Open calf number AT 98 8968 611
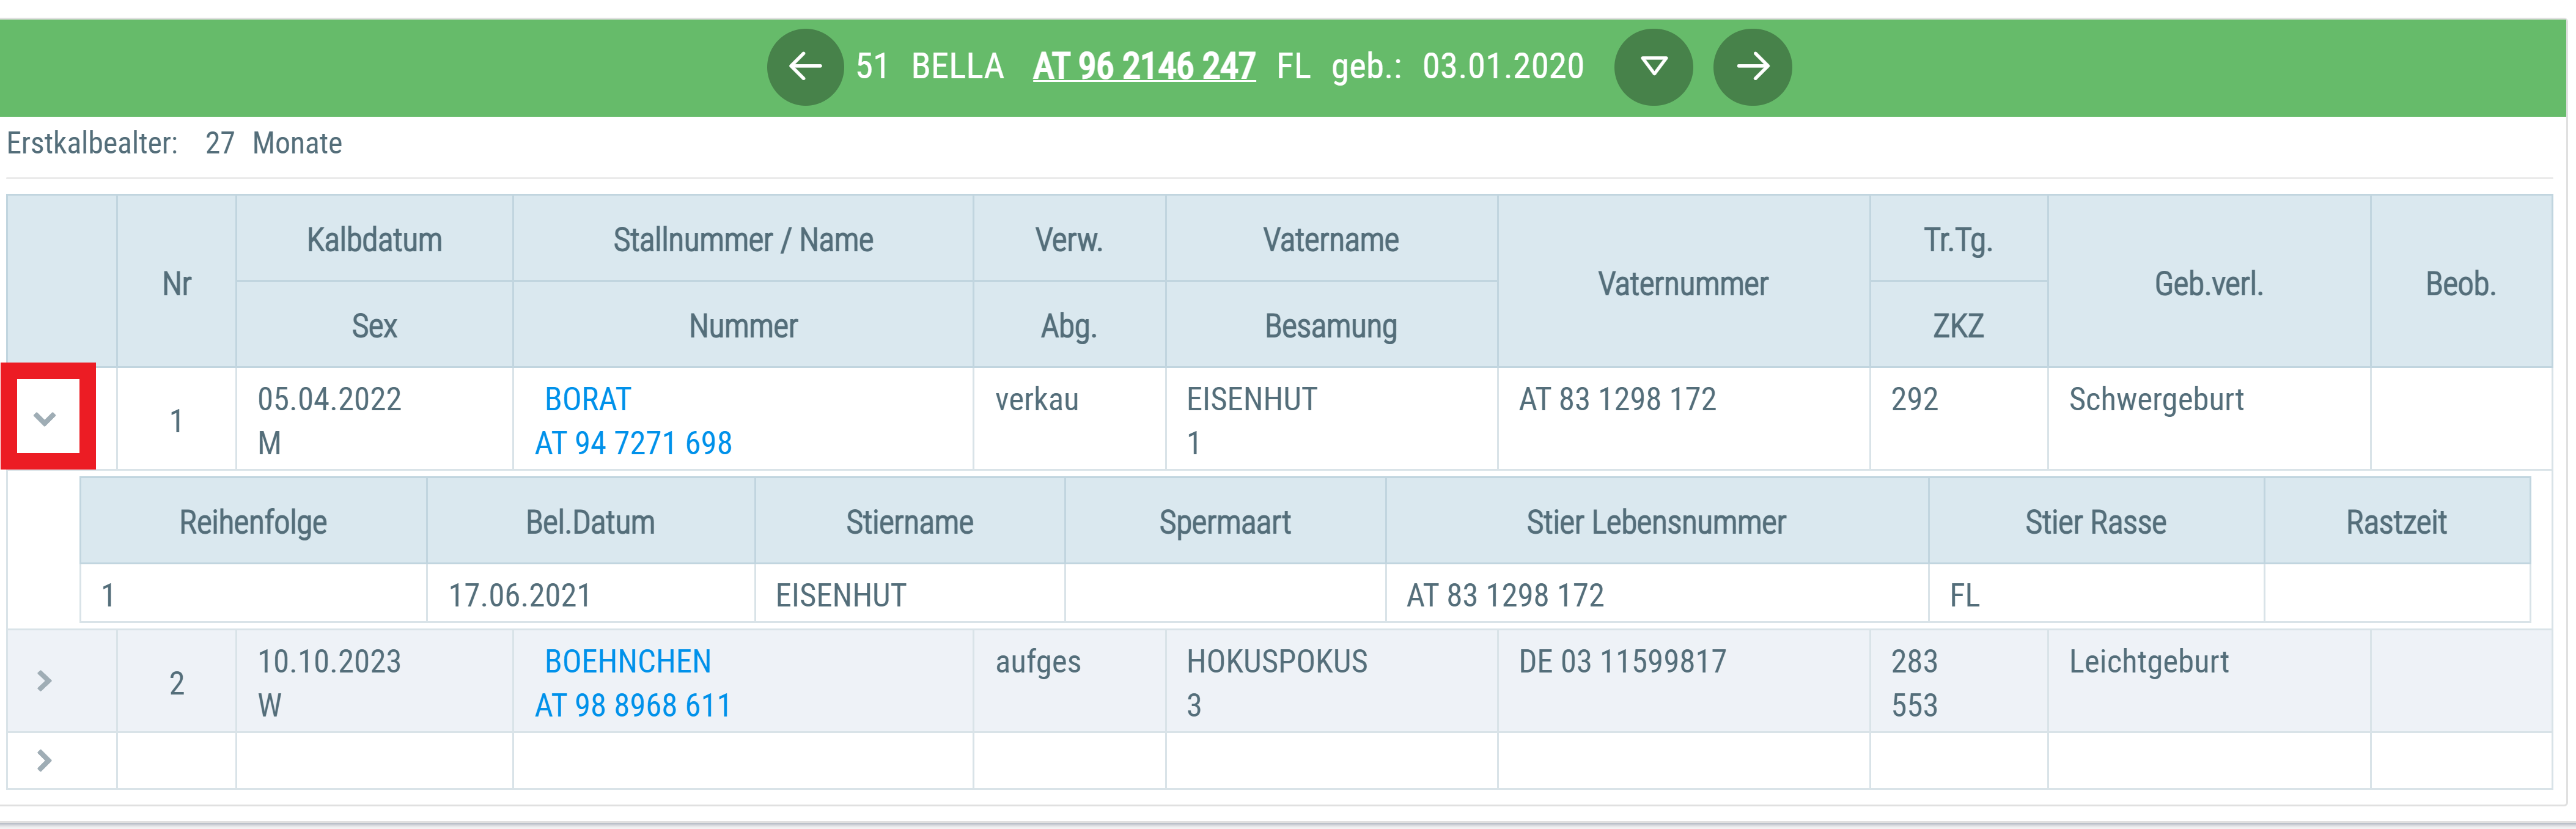 pyautogui.click(x=632, y=705)
